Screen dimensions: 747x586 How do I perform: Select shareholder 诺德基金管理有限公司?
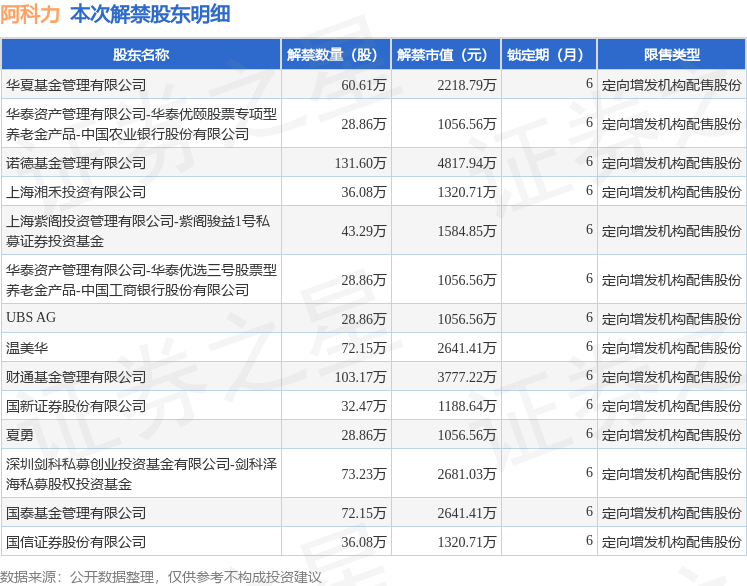point(76,163)
